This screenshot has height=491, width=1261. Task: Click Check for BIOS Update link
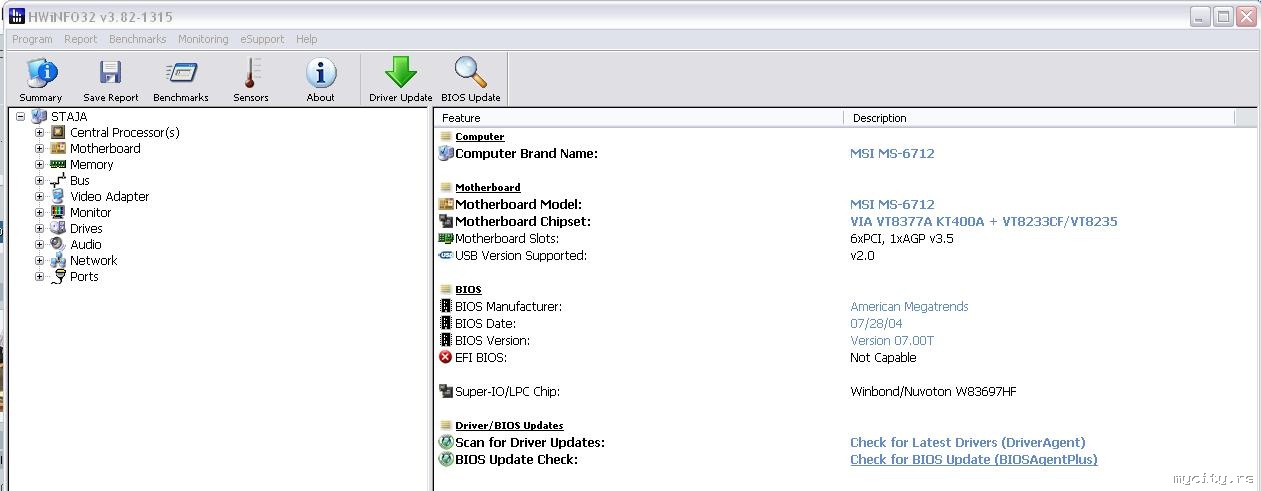(x=973, y=460)
